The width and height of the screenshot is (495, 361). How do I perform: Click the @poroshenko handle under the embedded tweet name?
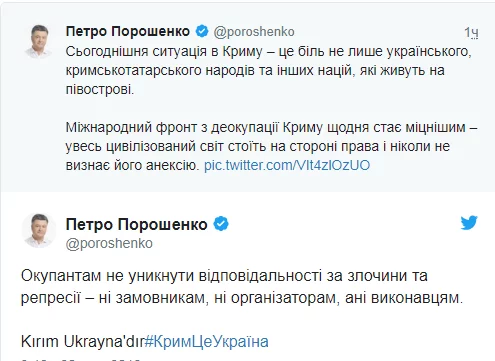click(x=109, y=243)
